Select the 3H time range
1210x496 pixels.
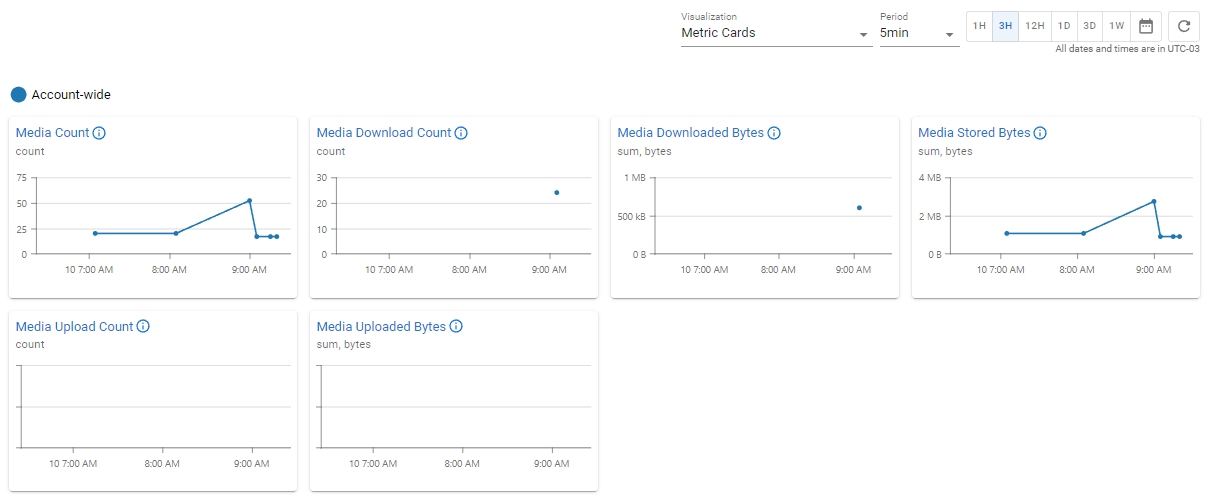(1005, 26)
